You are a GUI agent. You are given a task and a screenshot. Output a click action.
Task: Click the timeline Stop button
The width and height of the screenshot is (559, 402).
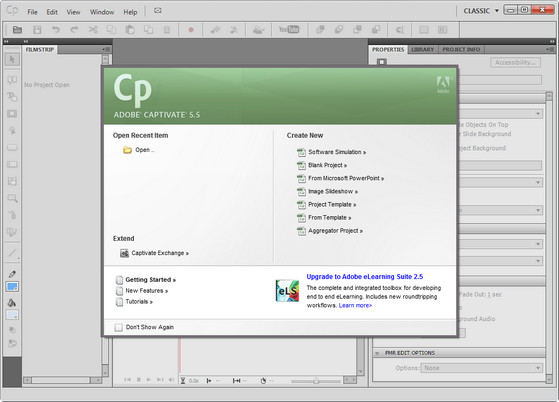click(x=139, y=380)
